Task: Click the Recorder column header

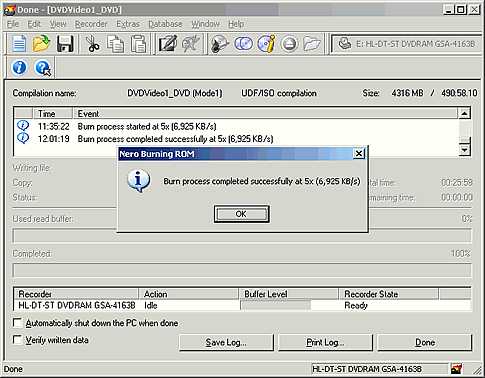Action: (76, 294)
